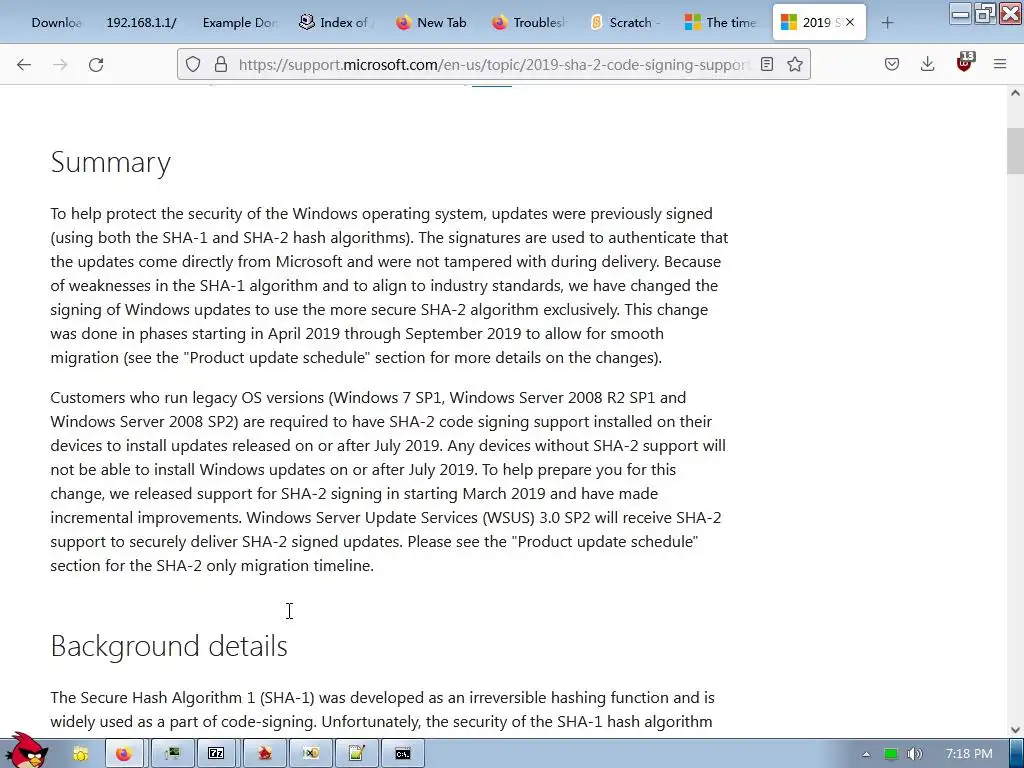This screenshot has width=1024, height=768.
Task: Click the forward navigation arrow
Action: click(x=60, y=65)
